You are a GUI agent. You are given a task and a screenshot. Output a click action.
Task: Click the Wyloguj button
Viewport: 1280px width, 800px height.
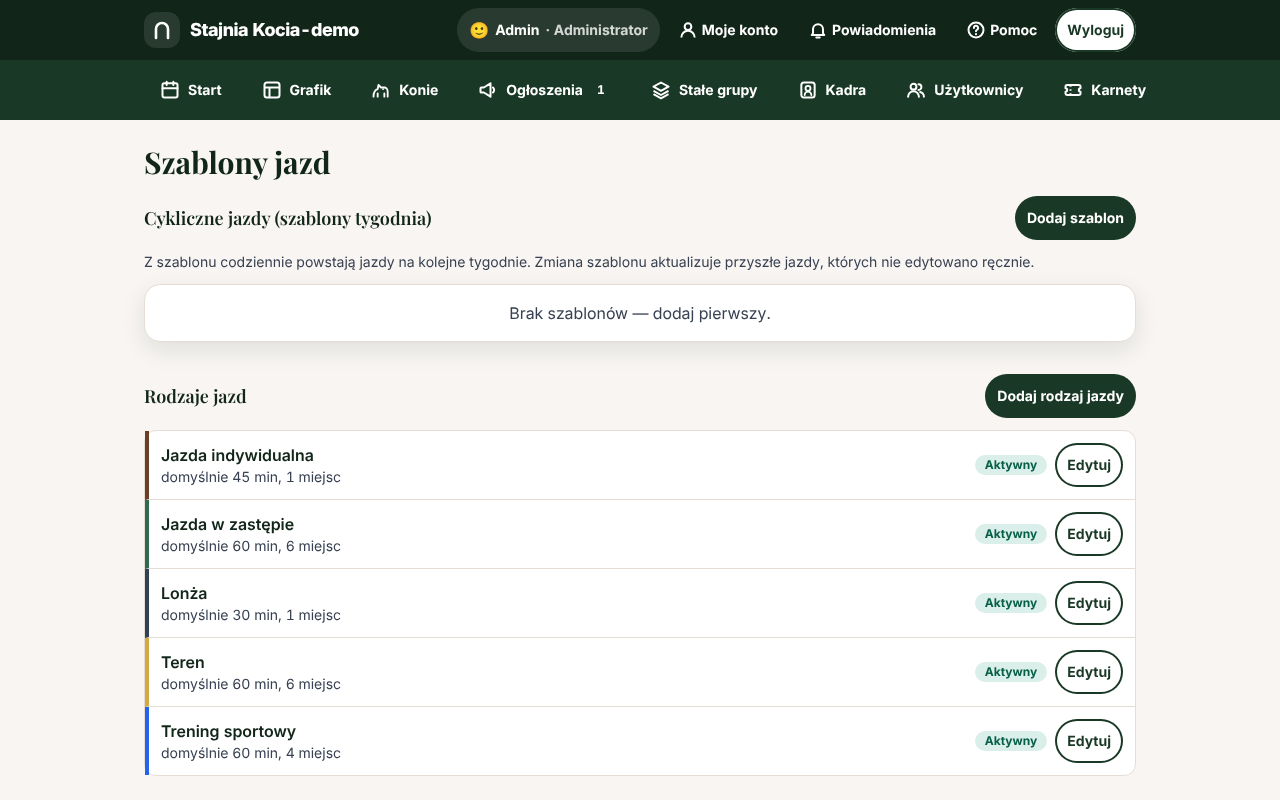(x=1096, y=30)
